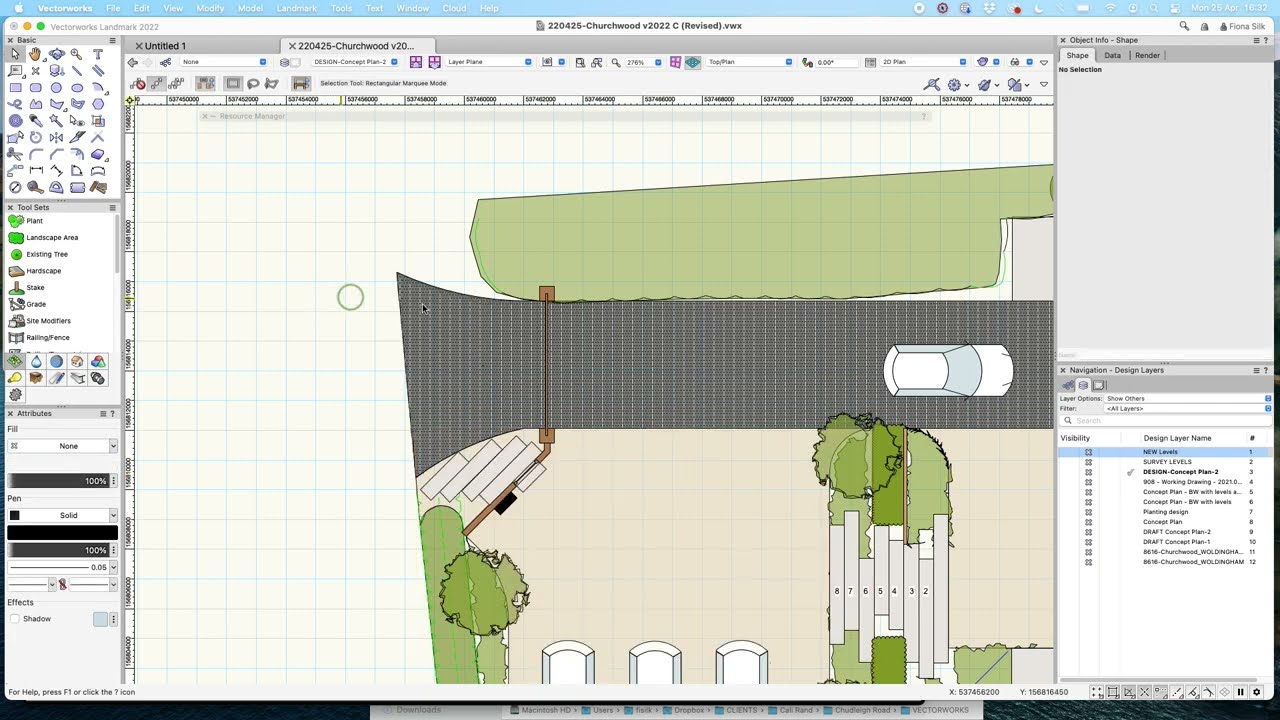
Task: Open the Navigation palette menu icon
Action: [1256, 370]
